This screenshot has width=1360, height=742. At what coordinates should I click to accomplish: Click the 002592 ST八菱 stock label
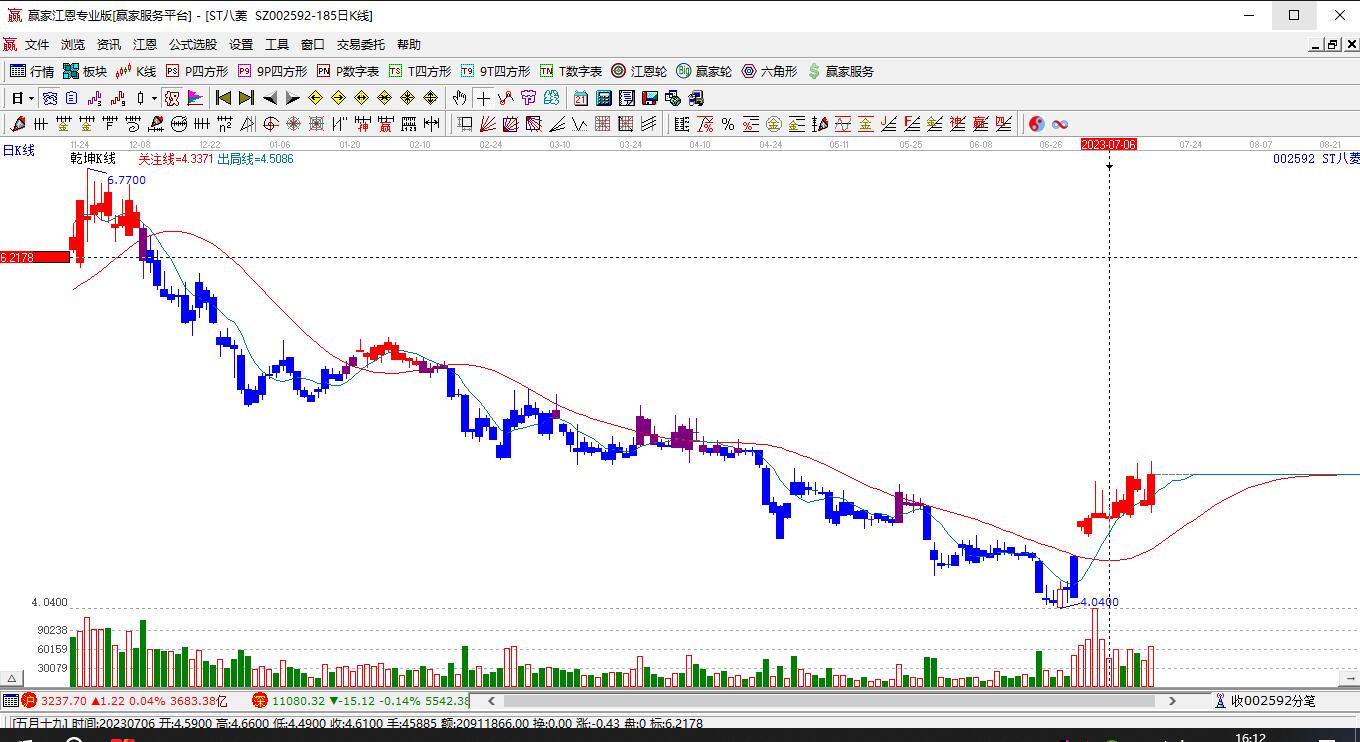click(x=1316, y=158)
